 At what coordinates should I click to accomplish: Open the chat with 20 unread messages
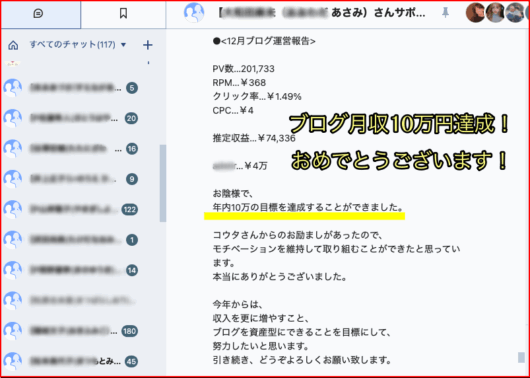click(83, 118)
